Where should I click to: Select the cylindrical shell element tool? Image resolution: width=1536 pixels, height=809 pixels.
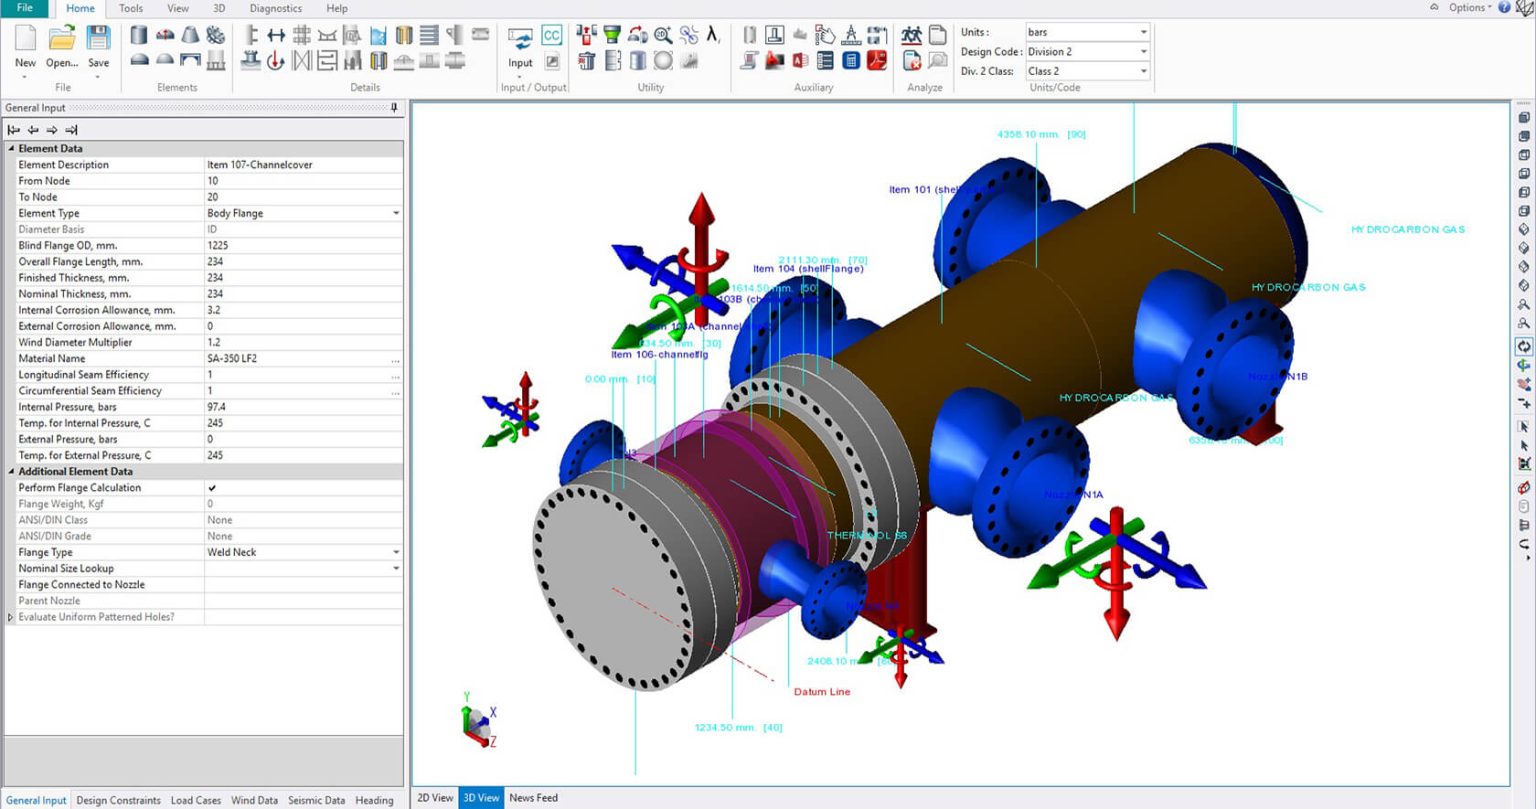139,36
